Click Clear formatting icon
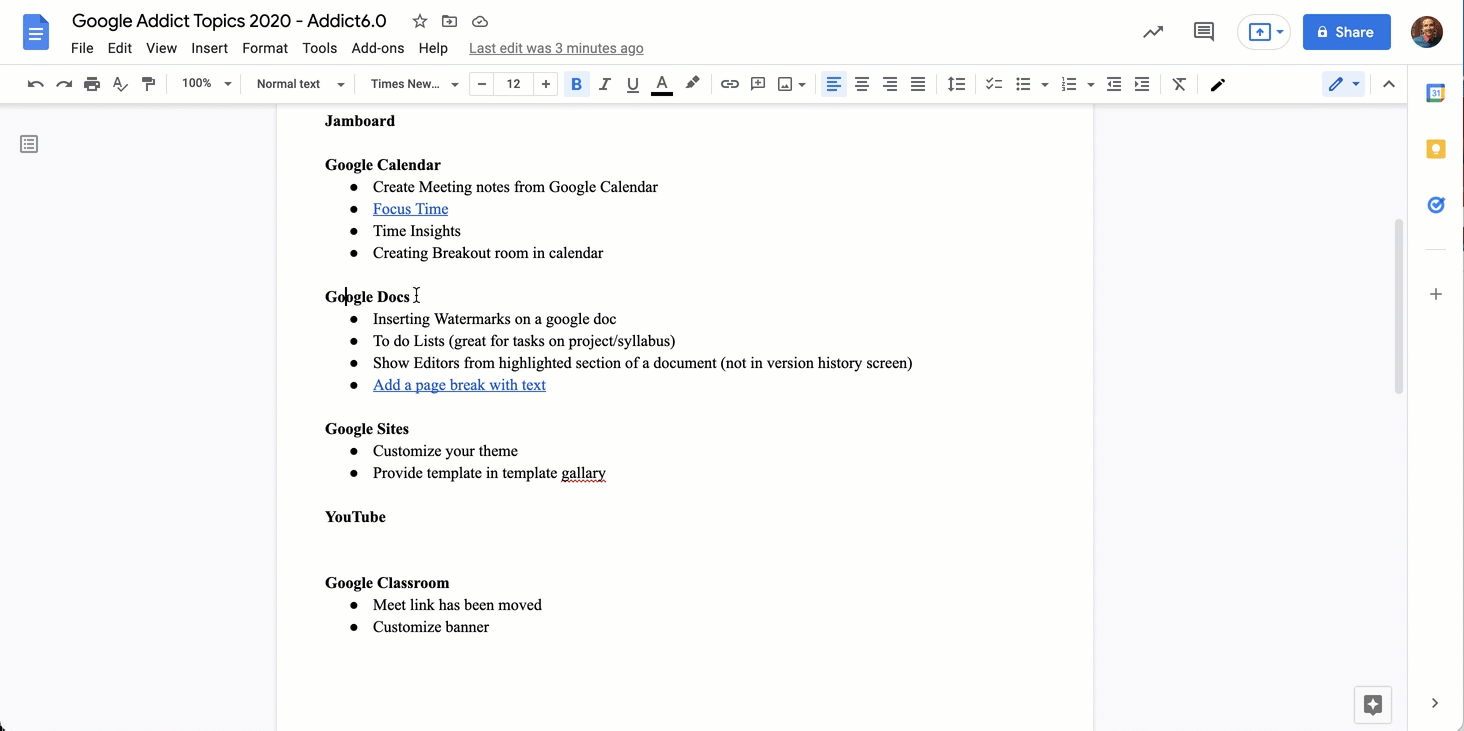 tap(1179, 84)
